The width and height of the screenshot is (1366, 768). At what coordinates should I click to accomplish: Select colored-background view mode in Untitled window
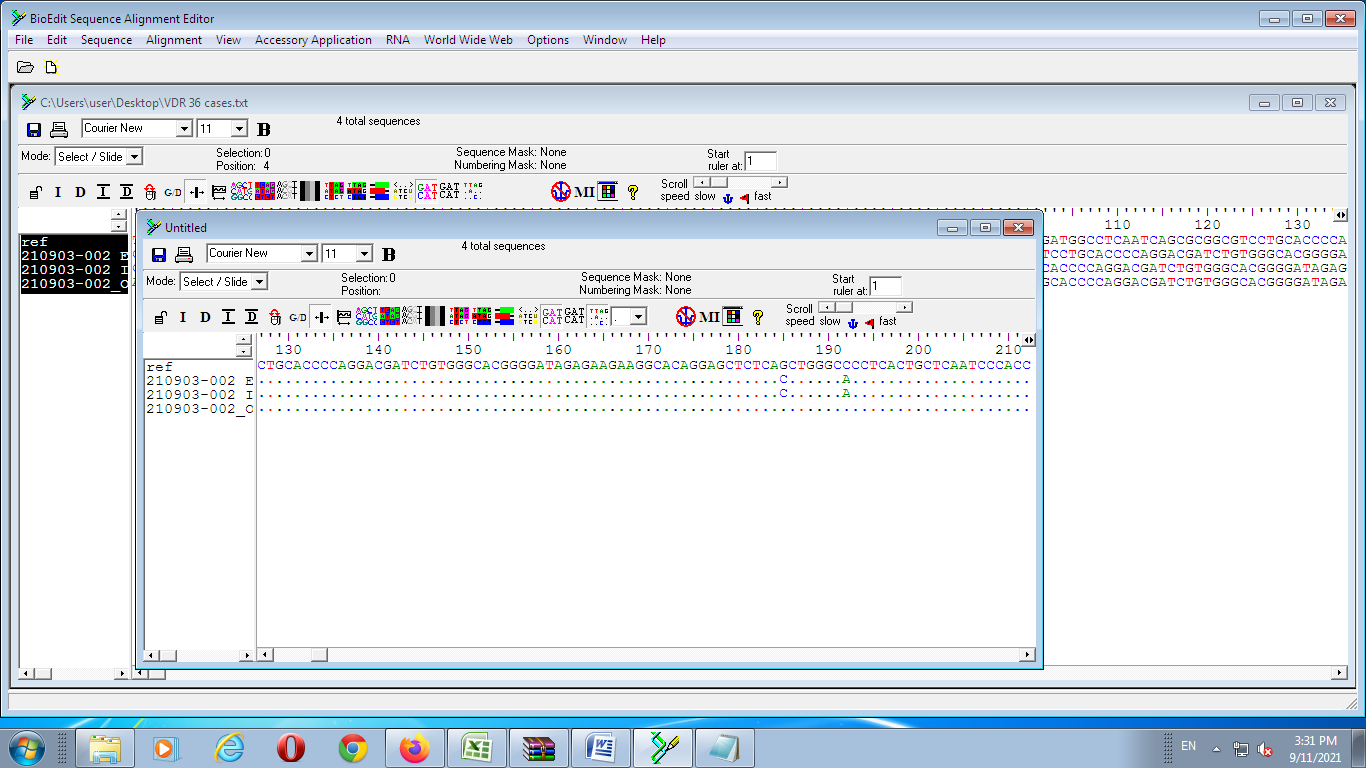(x=390, y=317)
